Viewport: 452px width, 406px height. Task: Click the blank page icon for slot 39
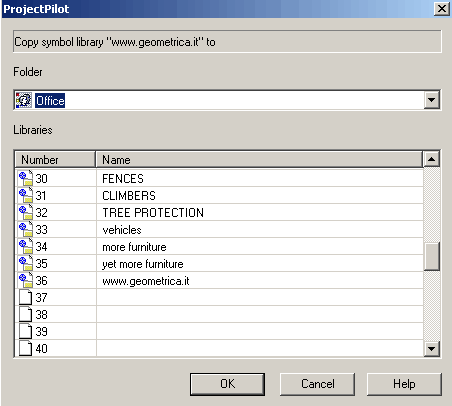point(25,331)
